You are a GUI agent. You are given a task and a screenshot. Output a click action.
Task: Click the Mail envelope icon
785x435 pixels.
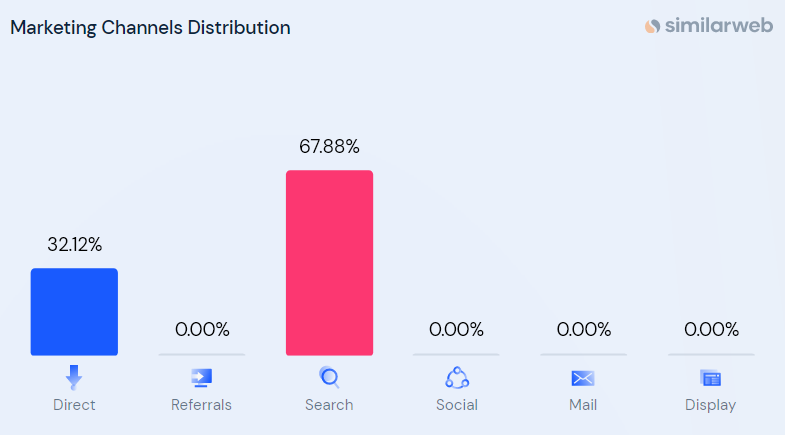(583, 378)
